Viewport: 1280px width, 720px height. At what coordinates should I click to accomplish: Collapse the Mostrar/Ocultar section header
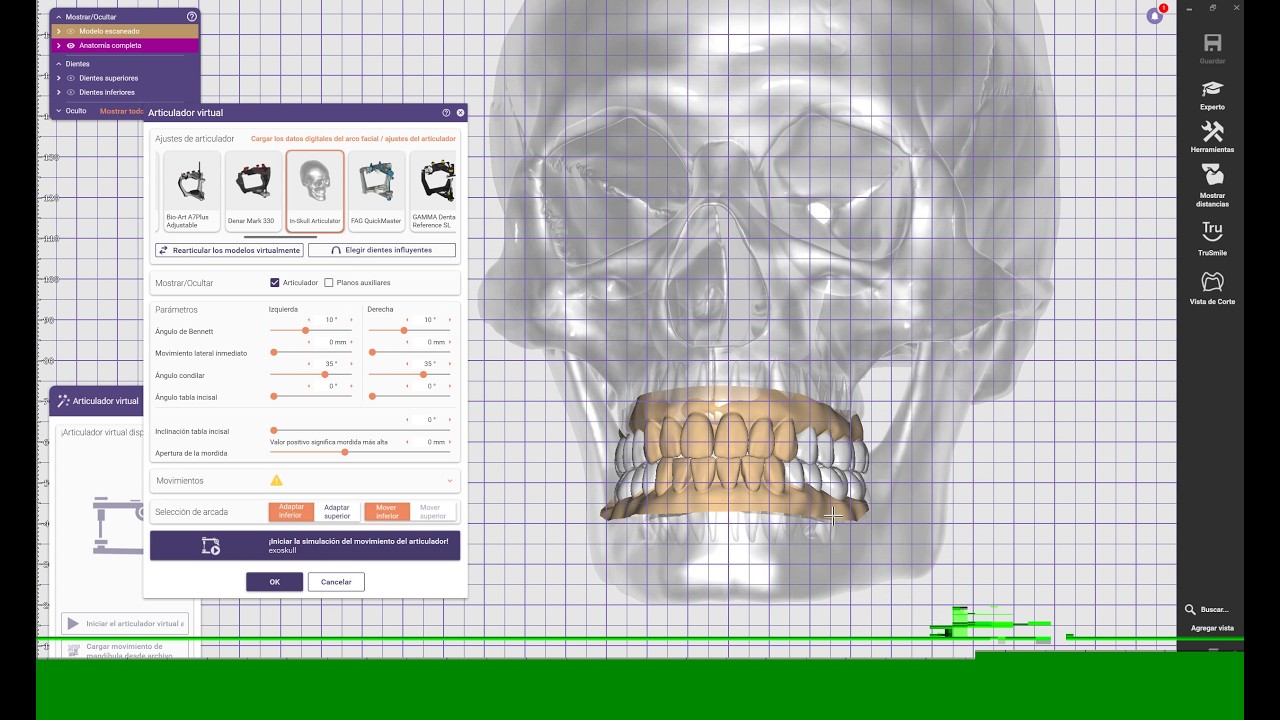pos(59,17)
